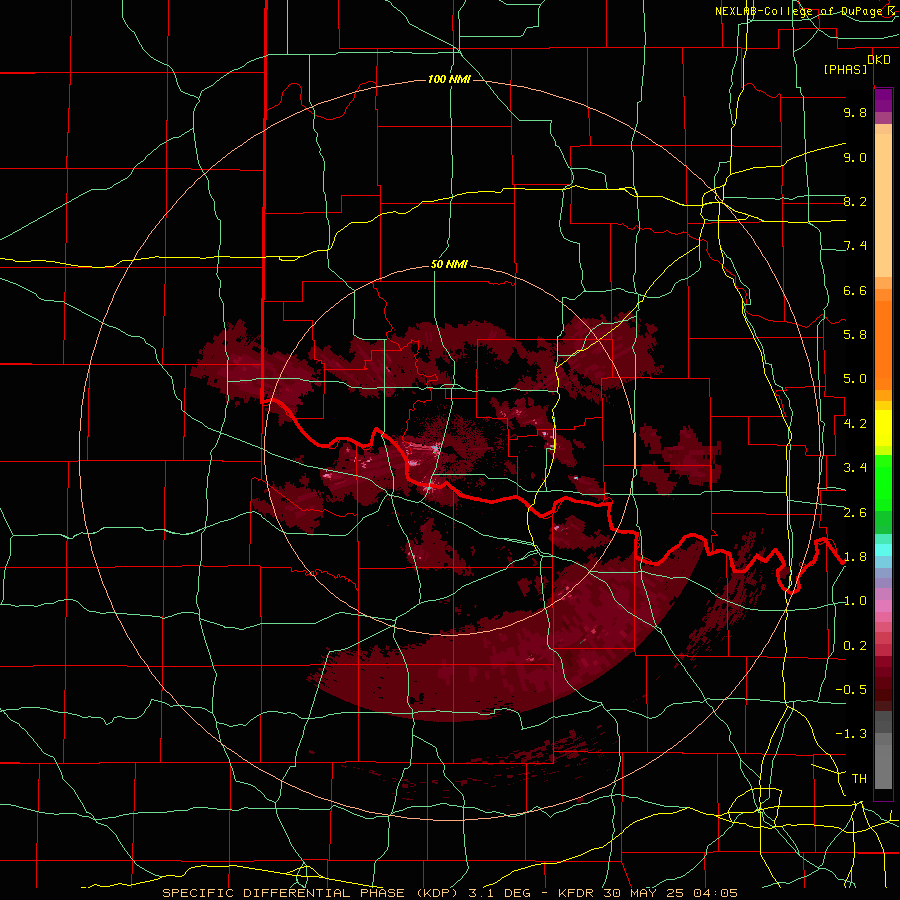Click the yellow swatch beside 4.2
This screenshot has height=900, width=900.
[883, 428]
